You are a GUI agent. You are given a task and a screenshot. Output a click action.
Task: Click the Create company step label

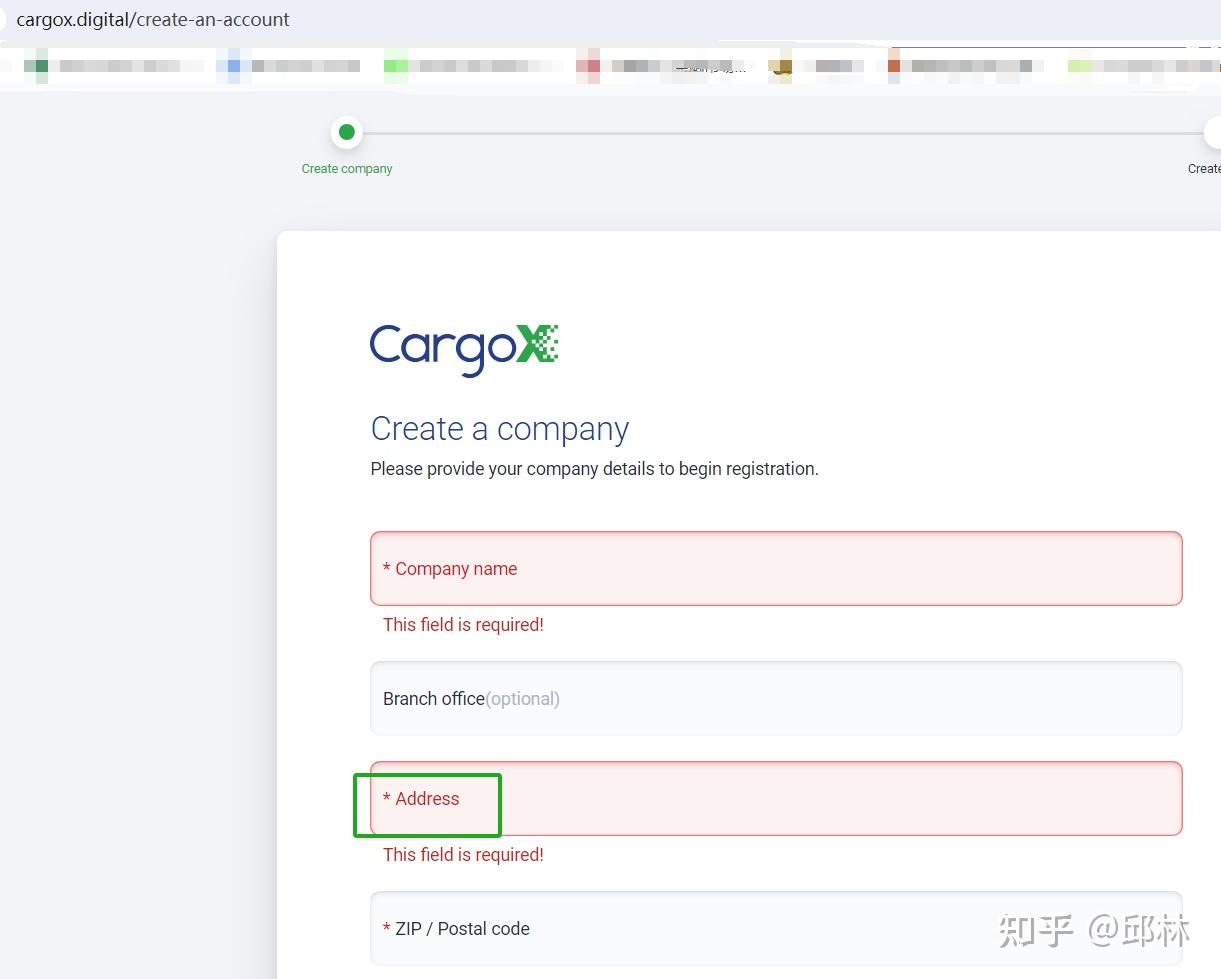(x=346, y=168)
